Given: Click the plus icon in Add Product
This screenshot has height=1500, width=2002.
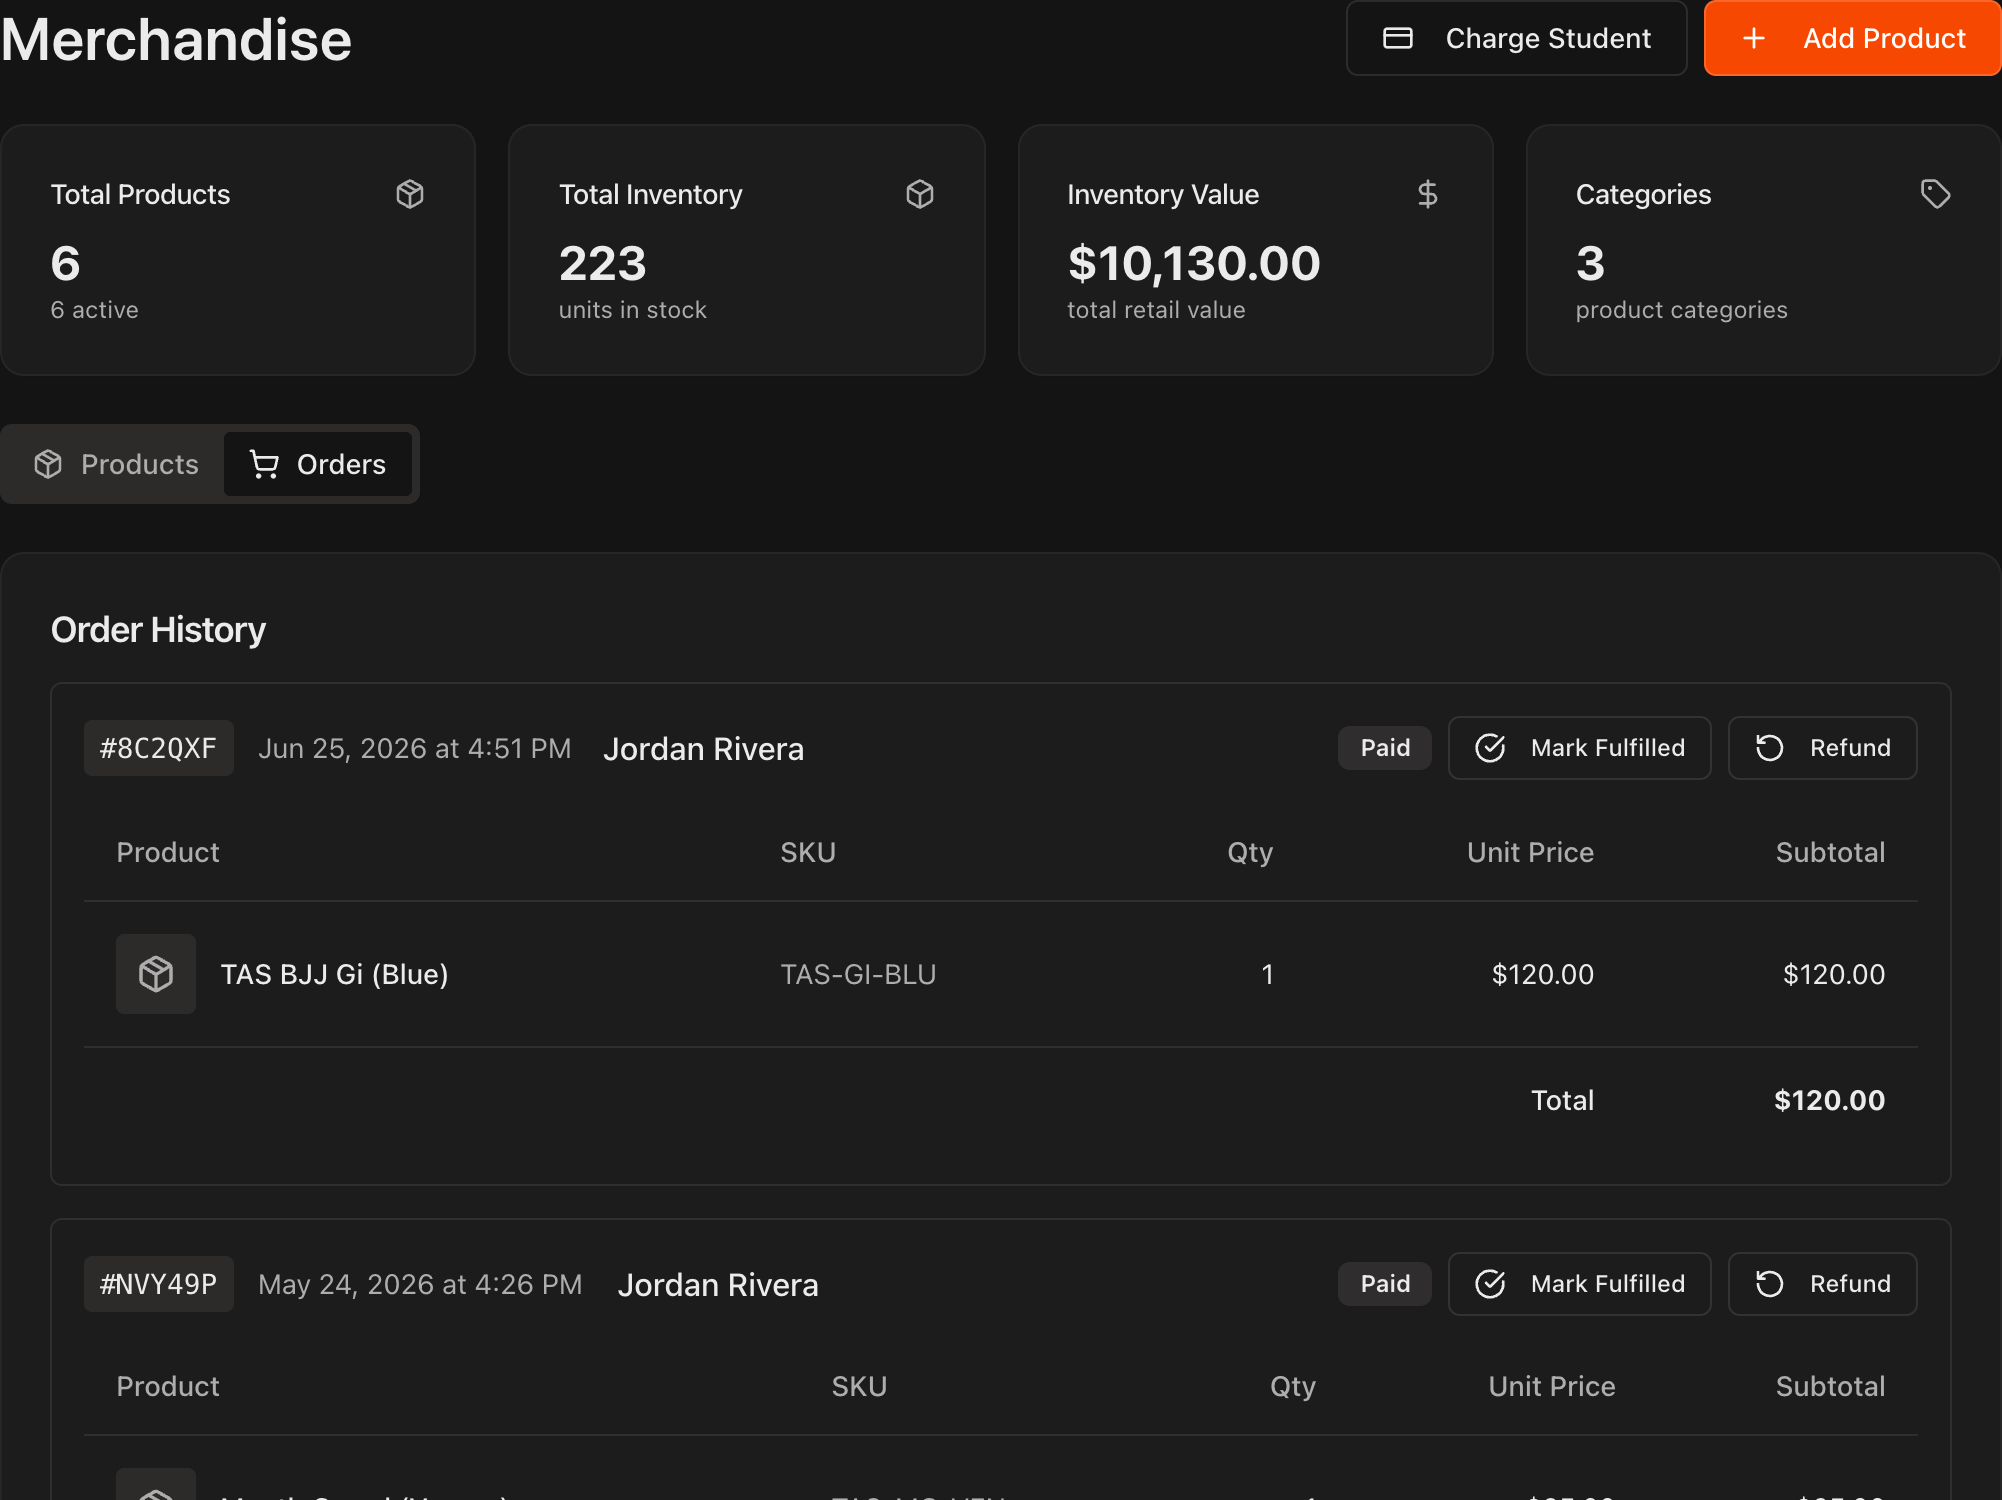Looking at the screenshot, I should coord(1754,38).
